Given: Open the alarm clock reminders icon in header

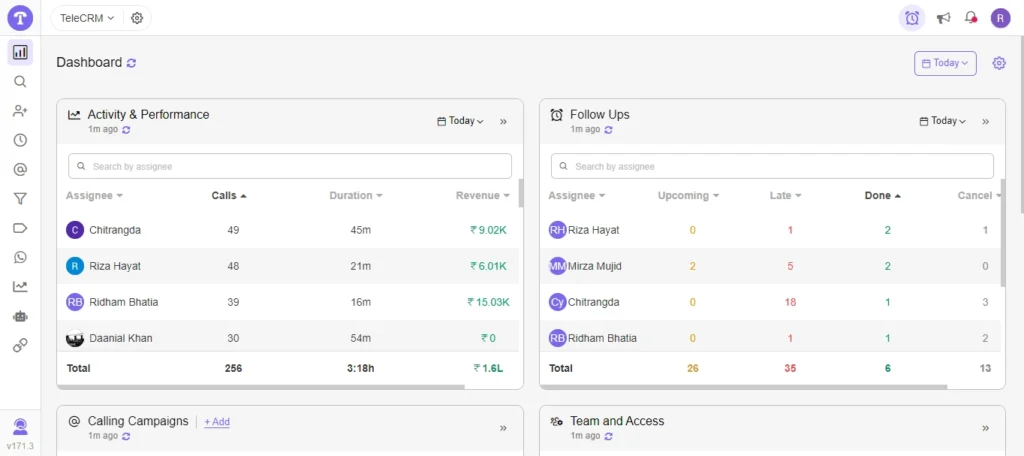Looking at the screenshot, I should pyautogui.click(x=912, y=18).
